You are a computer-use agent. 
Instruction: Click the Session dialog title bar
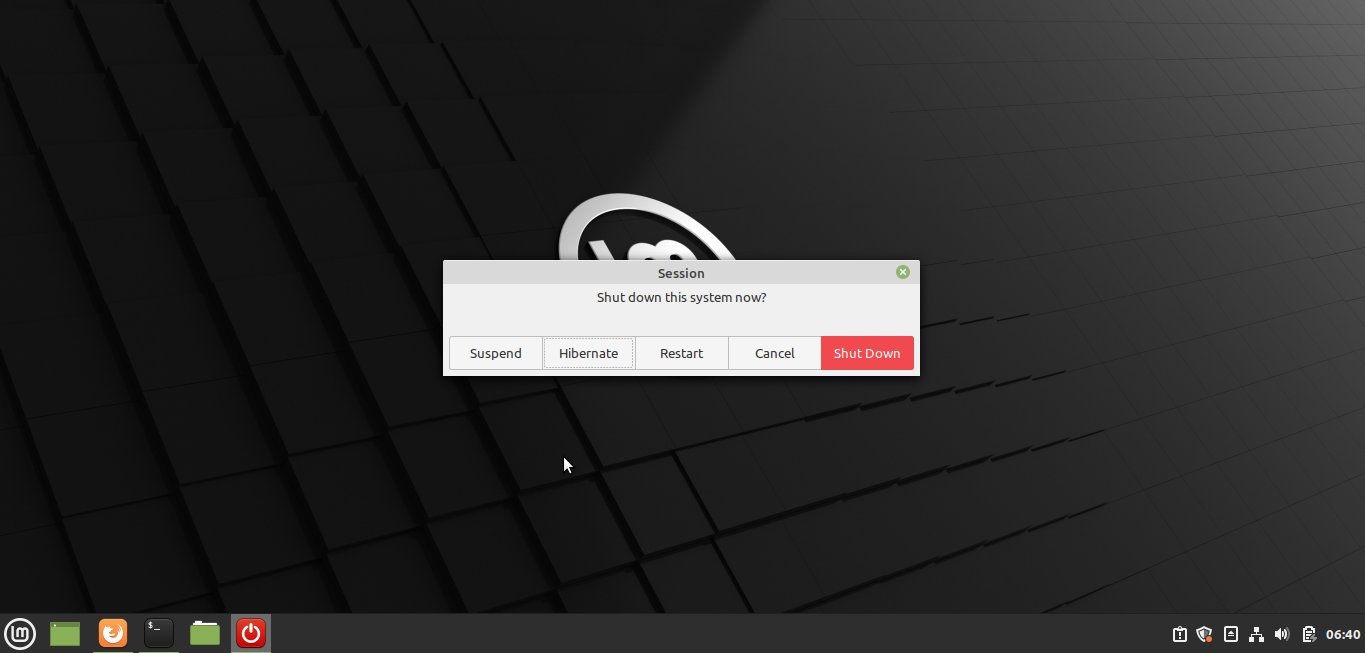(681, 272)
